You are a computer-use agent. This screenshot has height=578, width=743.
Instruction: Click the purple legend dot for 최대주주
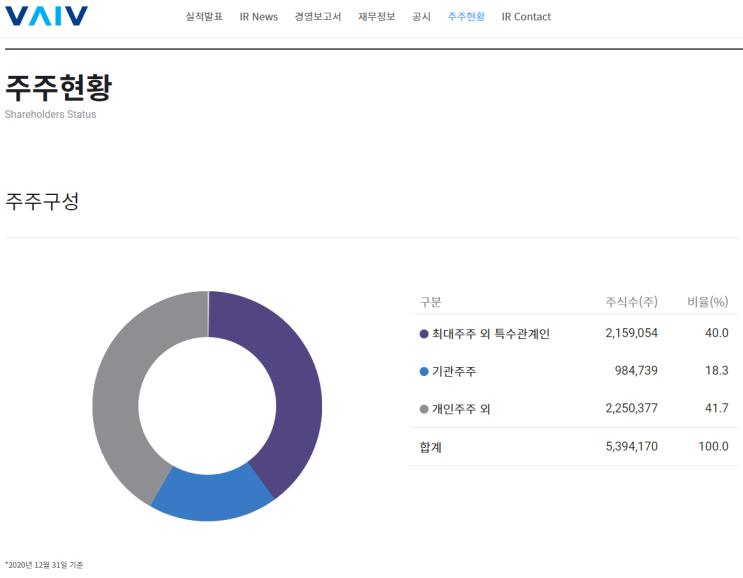424,334
